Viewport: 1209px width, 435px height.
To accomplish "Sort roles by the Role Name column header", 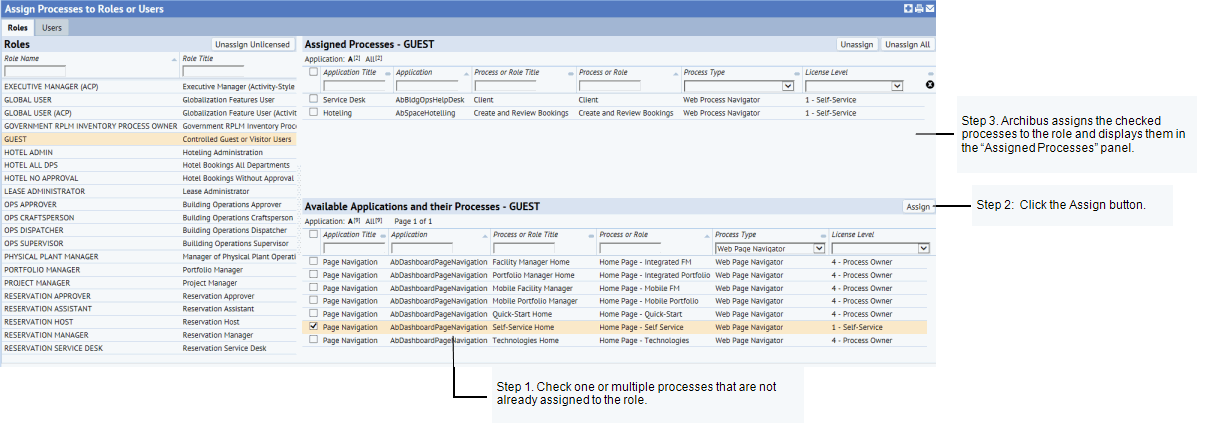I will click(22, 59).
